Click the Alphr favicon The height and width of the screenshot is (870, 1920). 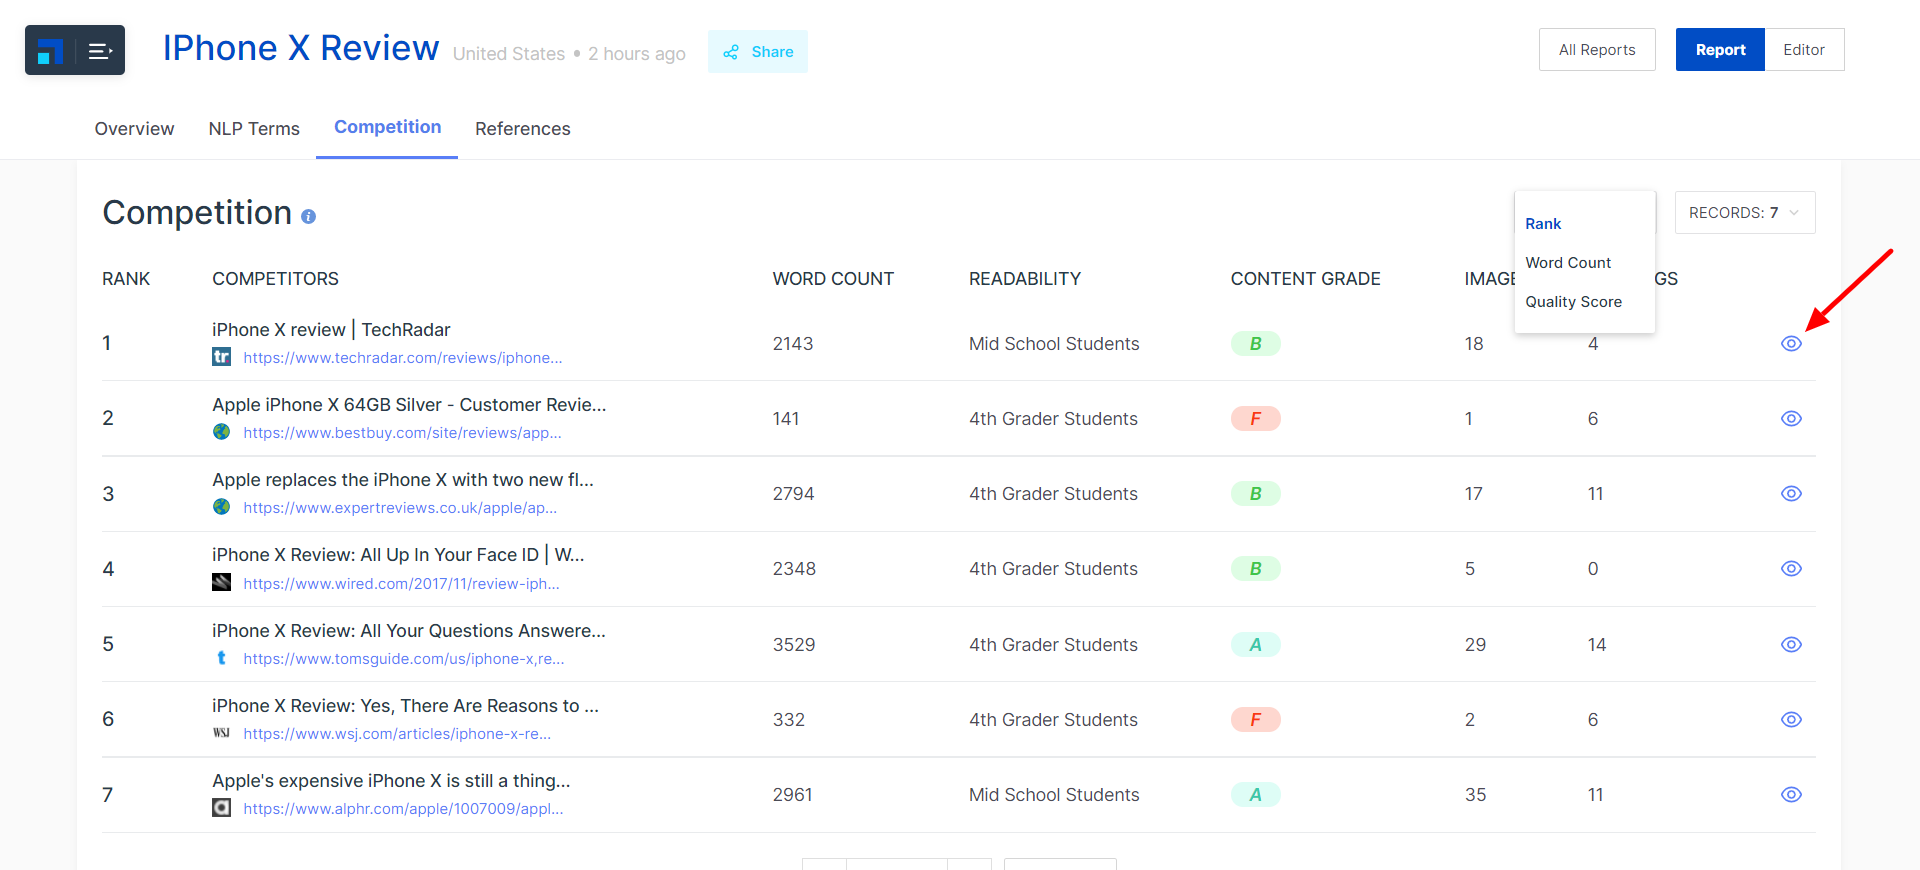[221, 808]
